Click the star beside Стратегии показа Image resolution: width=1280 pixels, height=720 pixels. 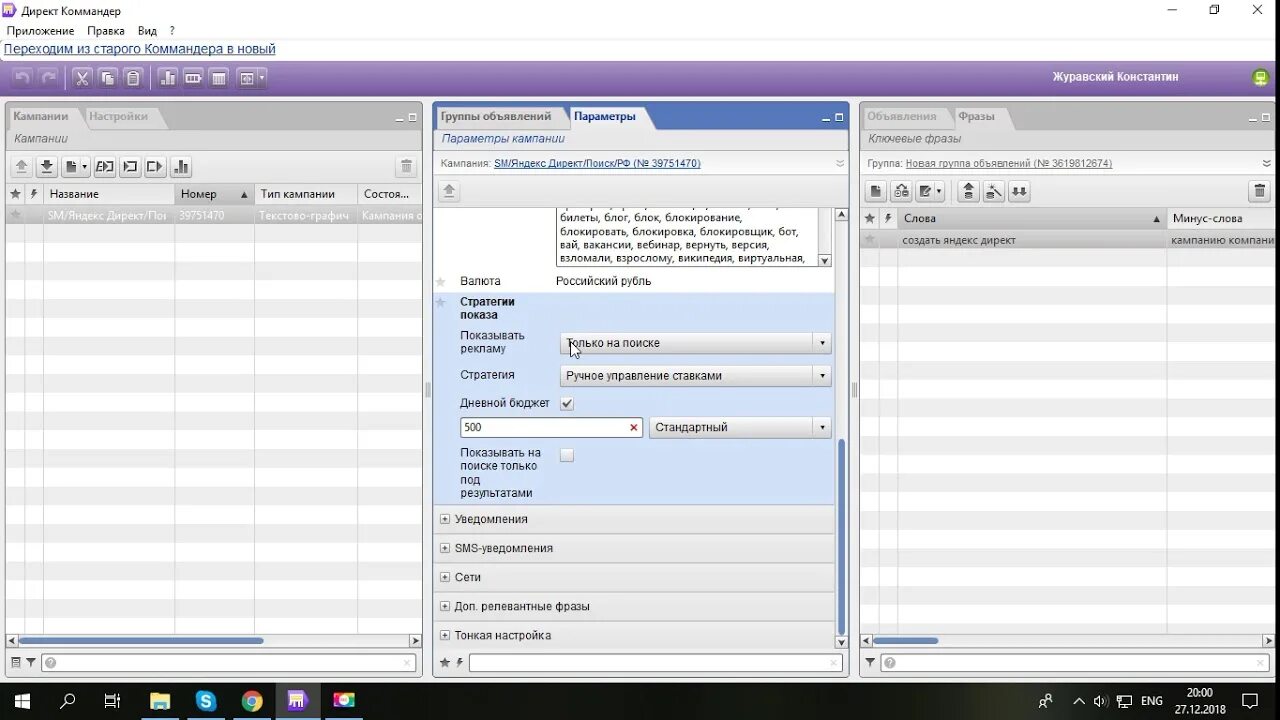click(440, 302)
